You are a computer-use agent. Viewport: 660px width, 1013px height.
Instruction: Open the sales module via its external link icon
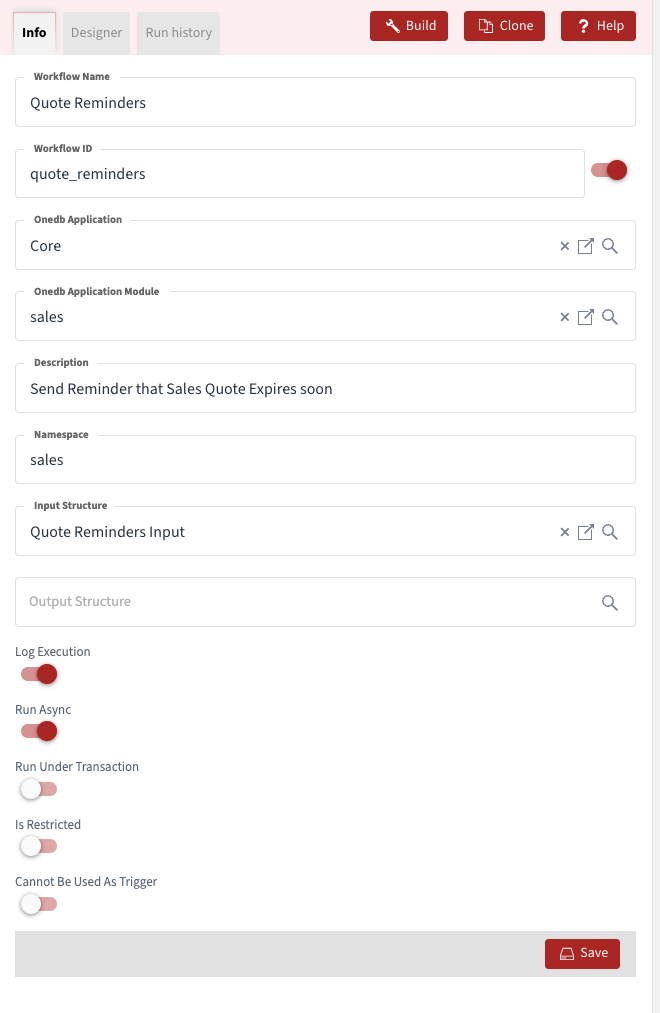click(586, 316)
